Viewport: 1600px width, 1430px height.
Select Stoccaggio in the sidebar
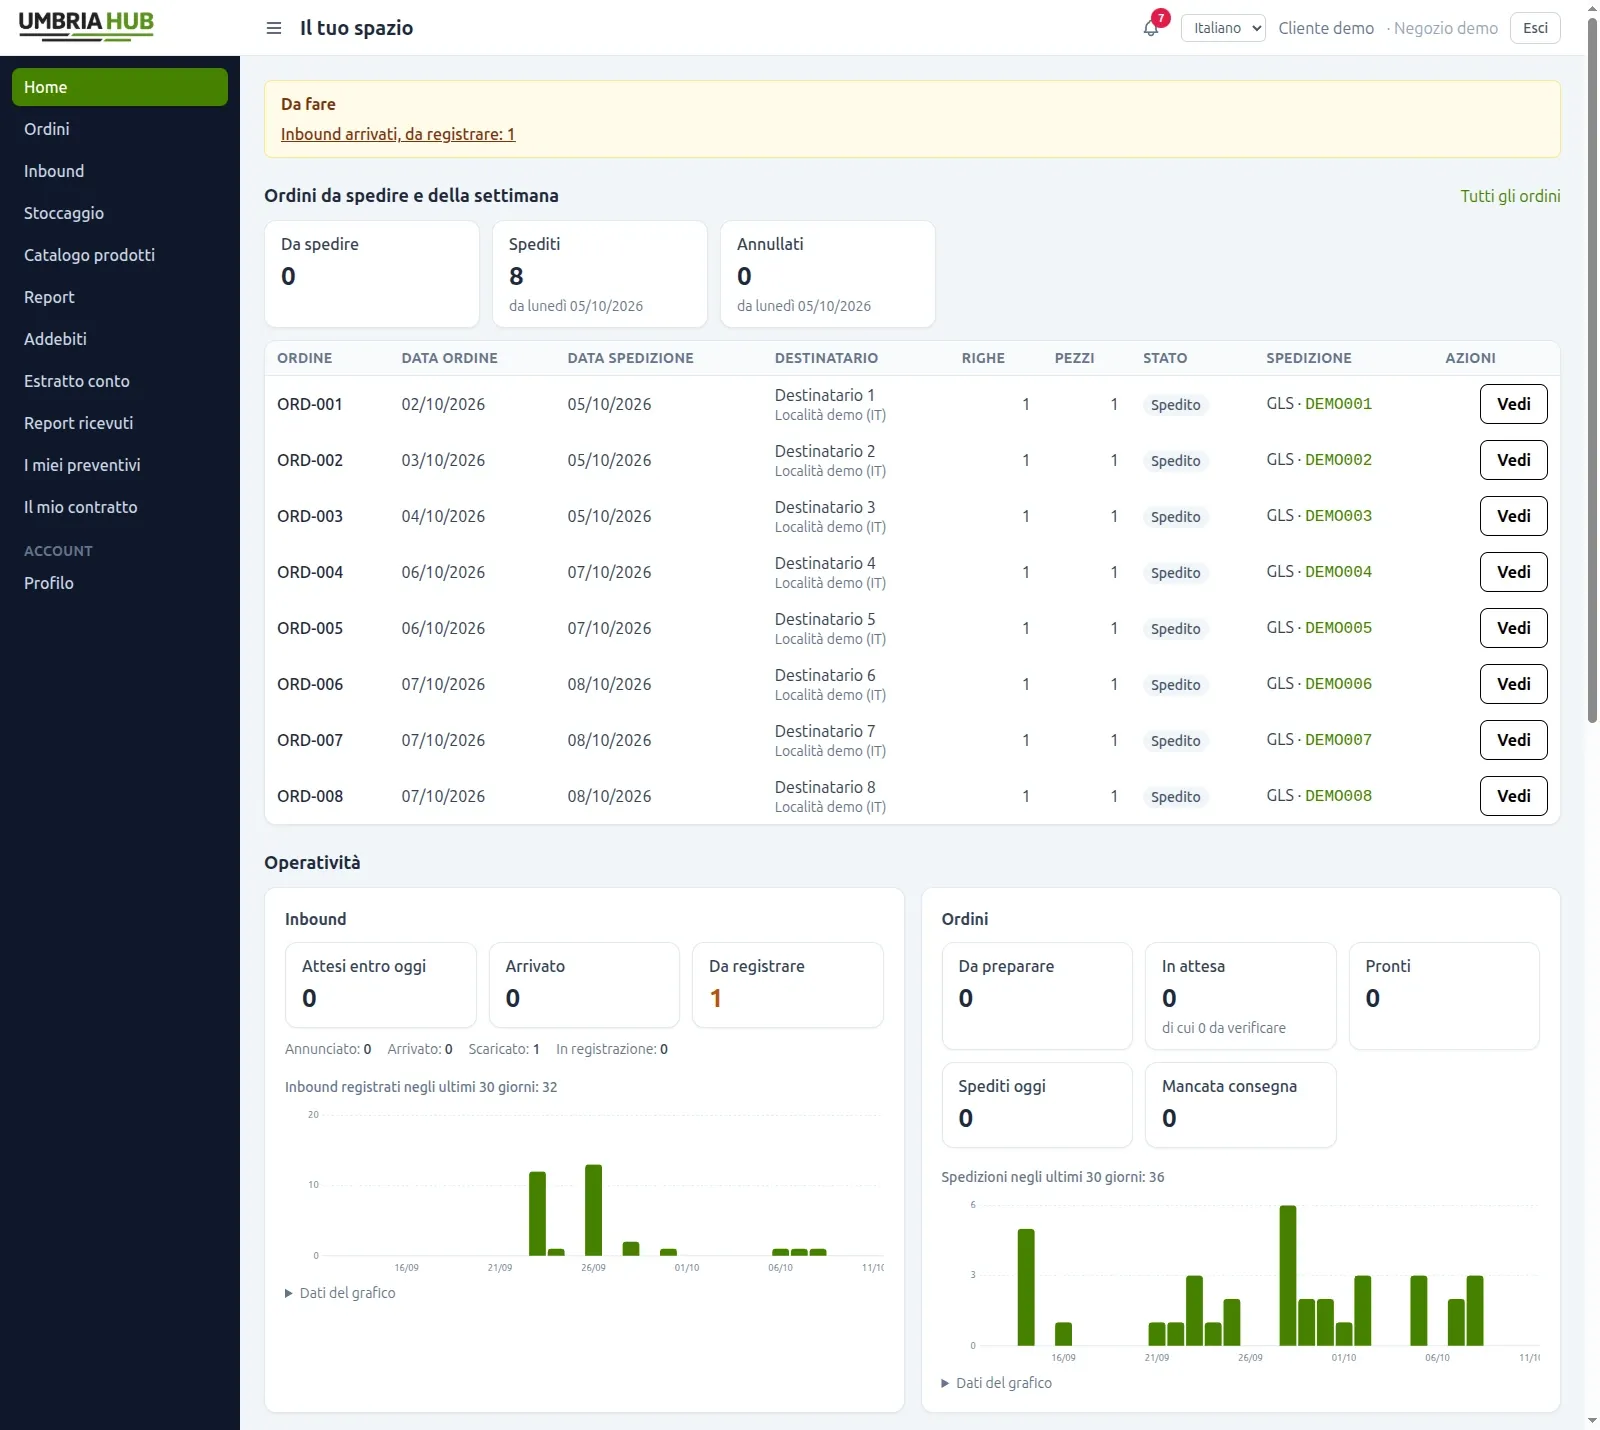(x=120, y=213)
